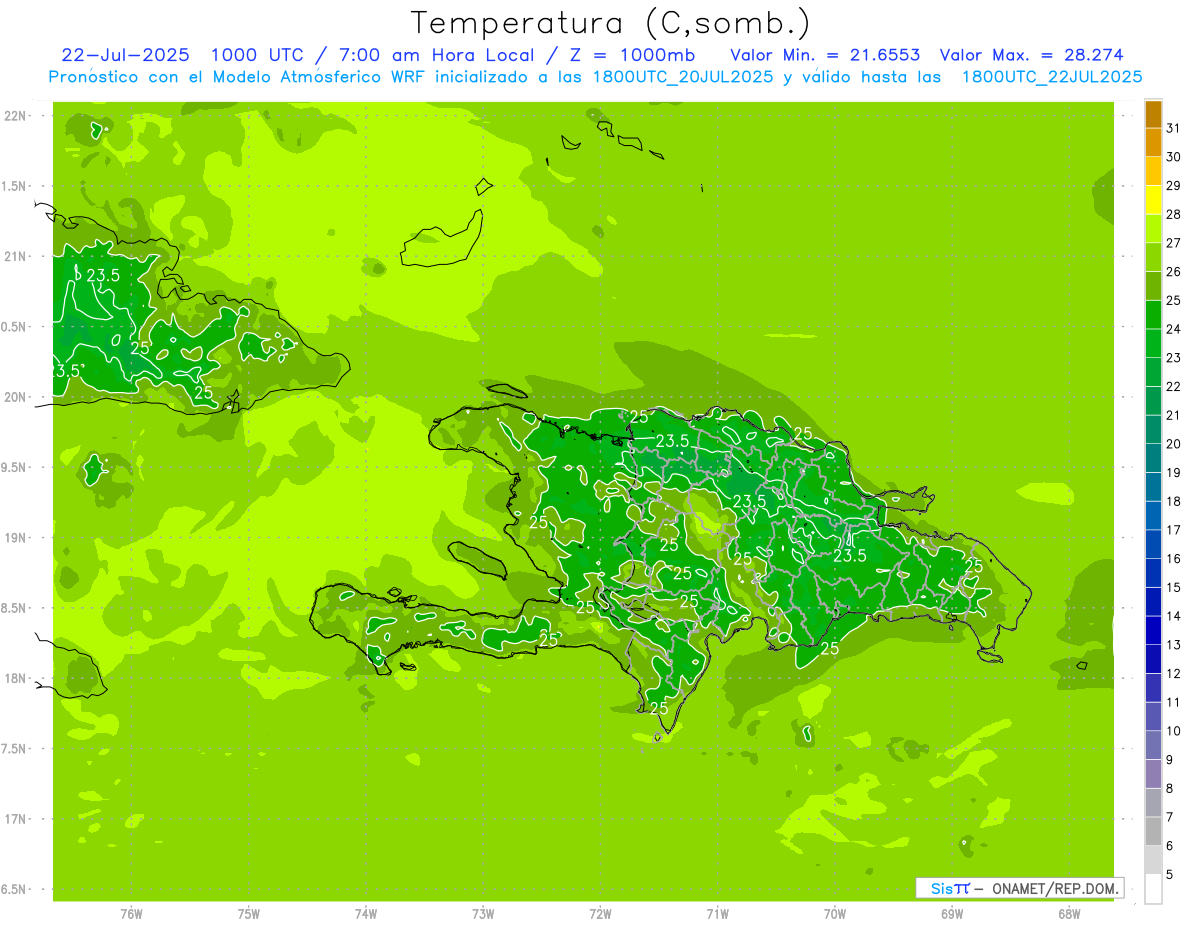This screenshot has width=1200, height=927.
Task: Pick the blue swatch between legend 16 and 17
Action: point(1153,544)
